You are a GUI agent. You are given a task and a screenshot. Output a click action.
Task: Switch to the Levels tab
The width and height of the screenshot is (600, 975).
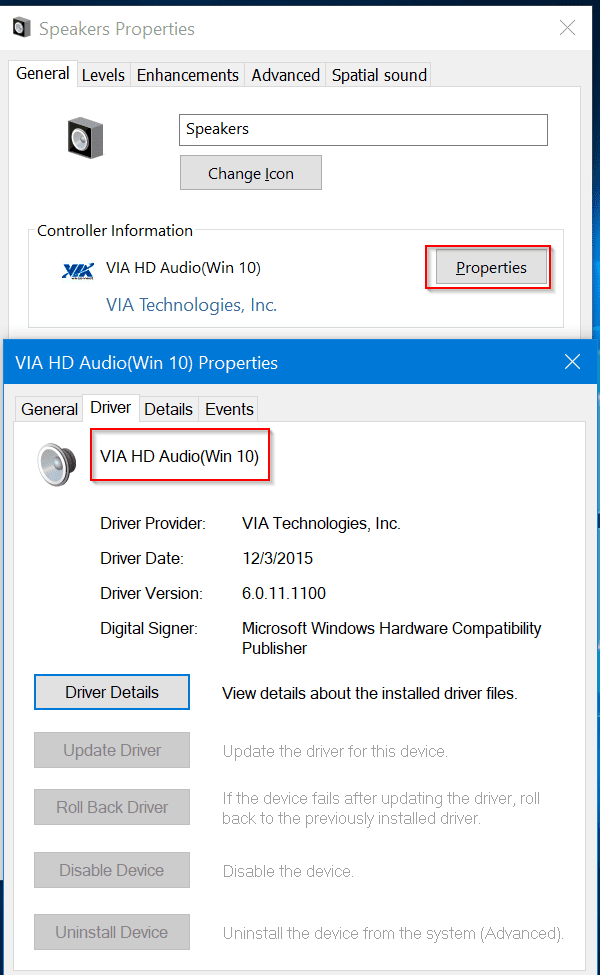(x=103, y=75)
